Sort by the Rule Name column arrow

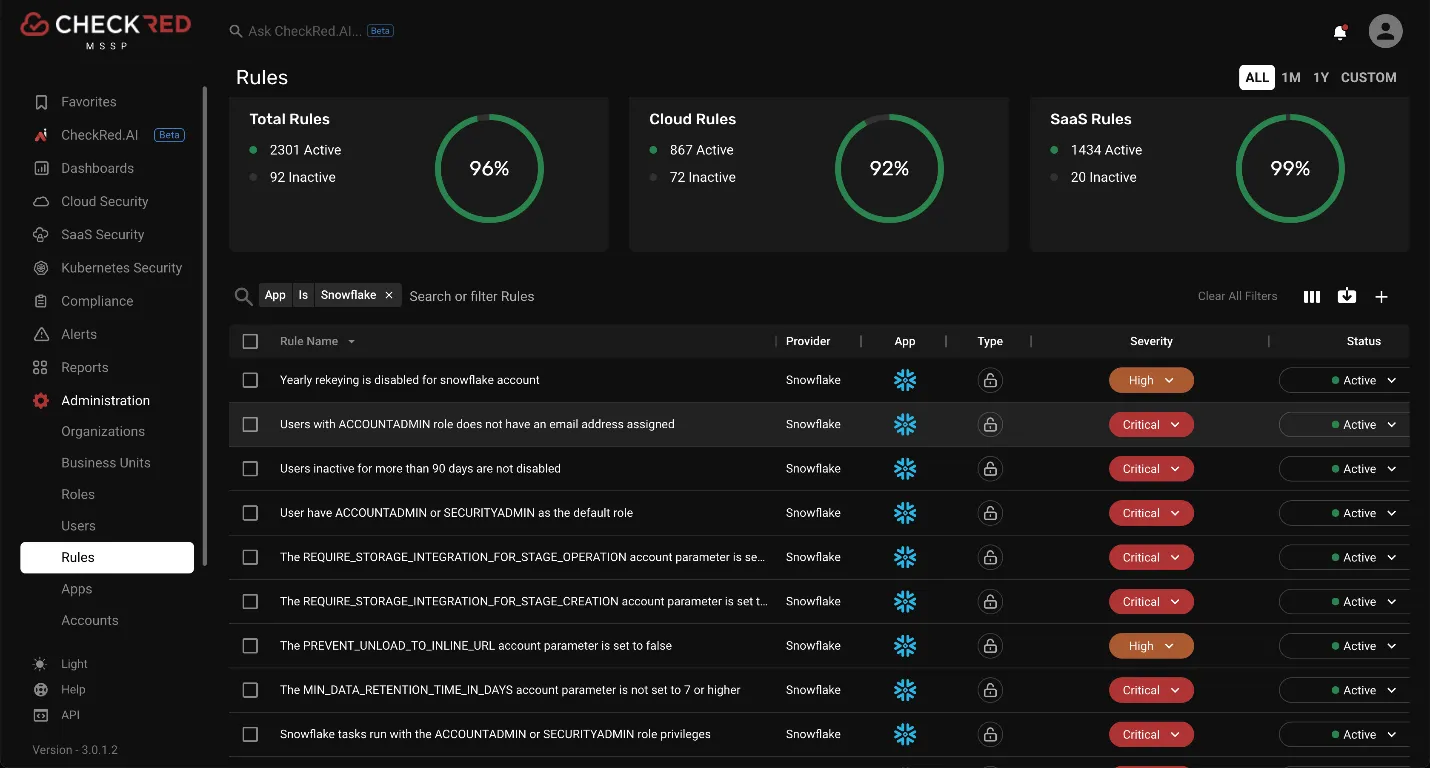coord(351,342)
